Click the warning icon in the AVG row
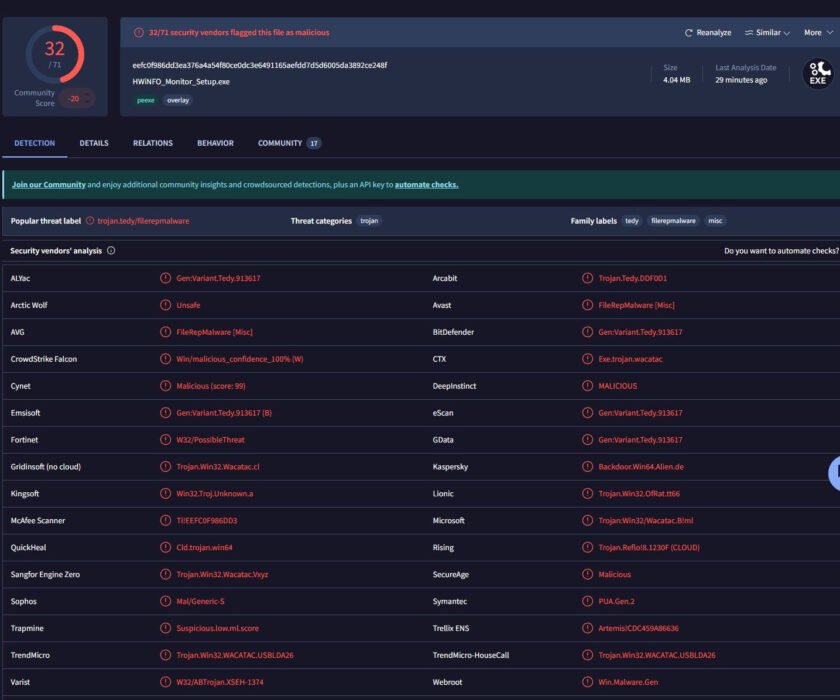Screen dimensions: 840x700 [166, 332]
